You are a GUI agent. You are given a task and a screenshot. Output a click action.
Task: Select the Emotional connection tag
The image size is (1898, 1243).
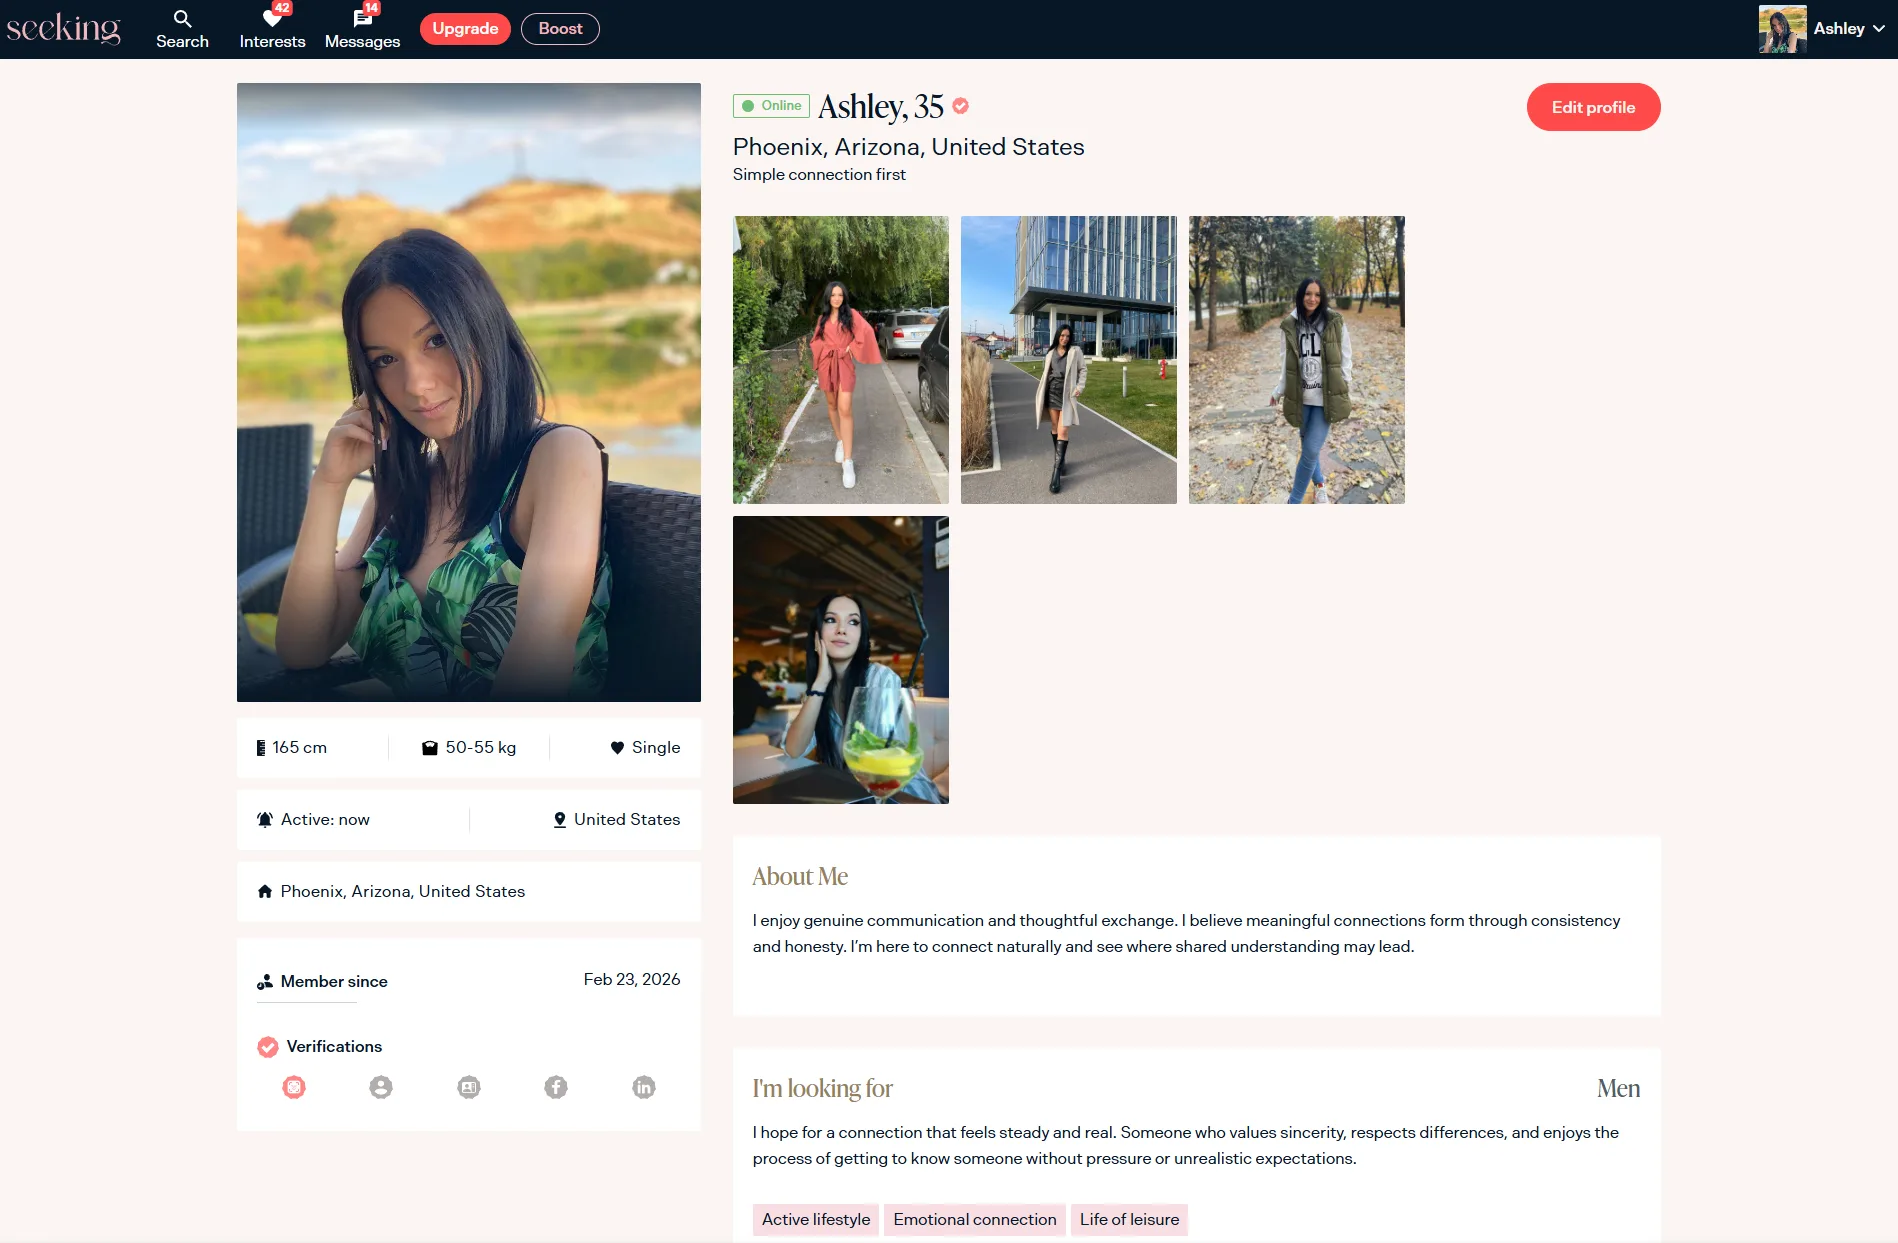point(975,1219)
